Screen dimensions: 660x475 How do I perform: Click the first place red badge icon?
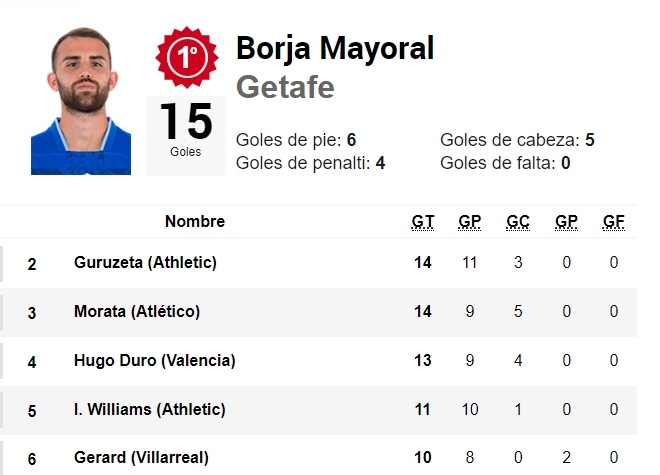tap(186, 57)
